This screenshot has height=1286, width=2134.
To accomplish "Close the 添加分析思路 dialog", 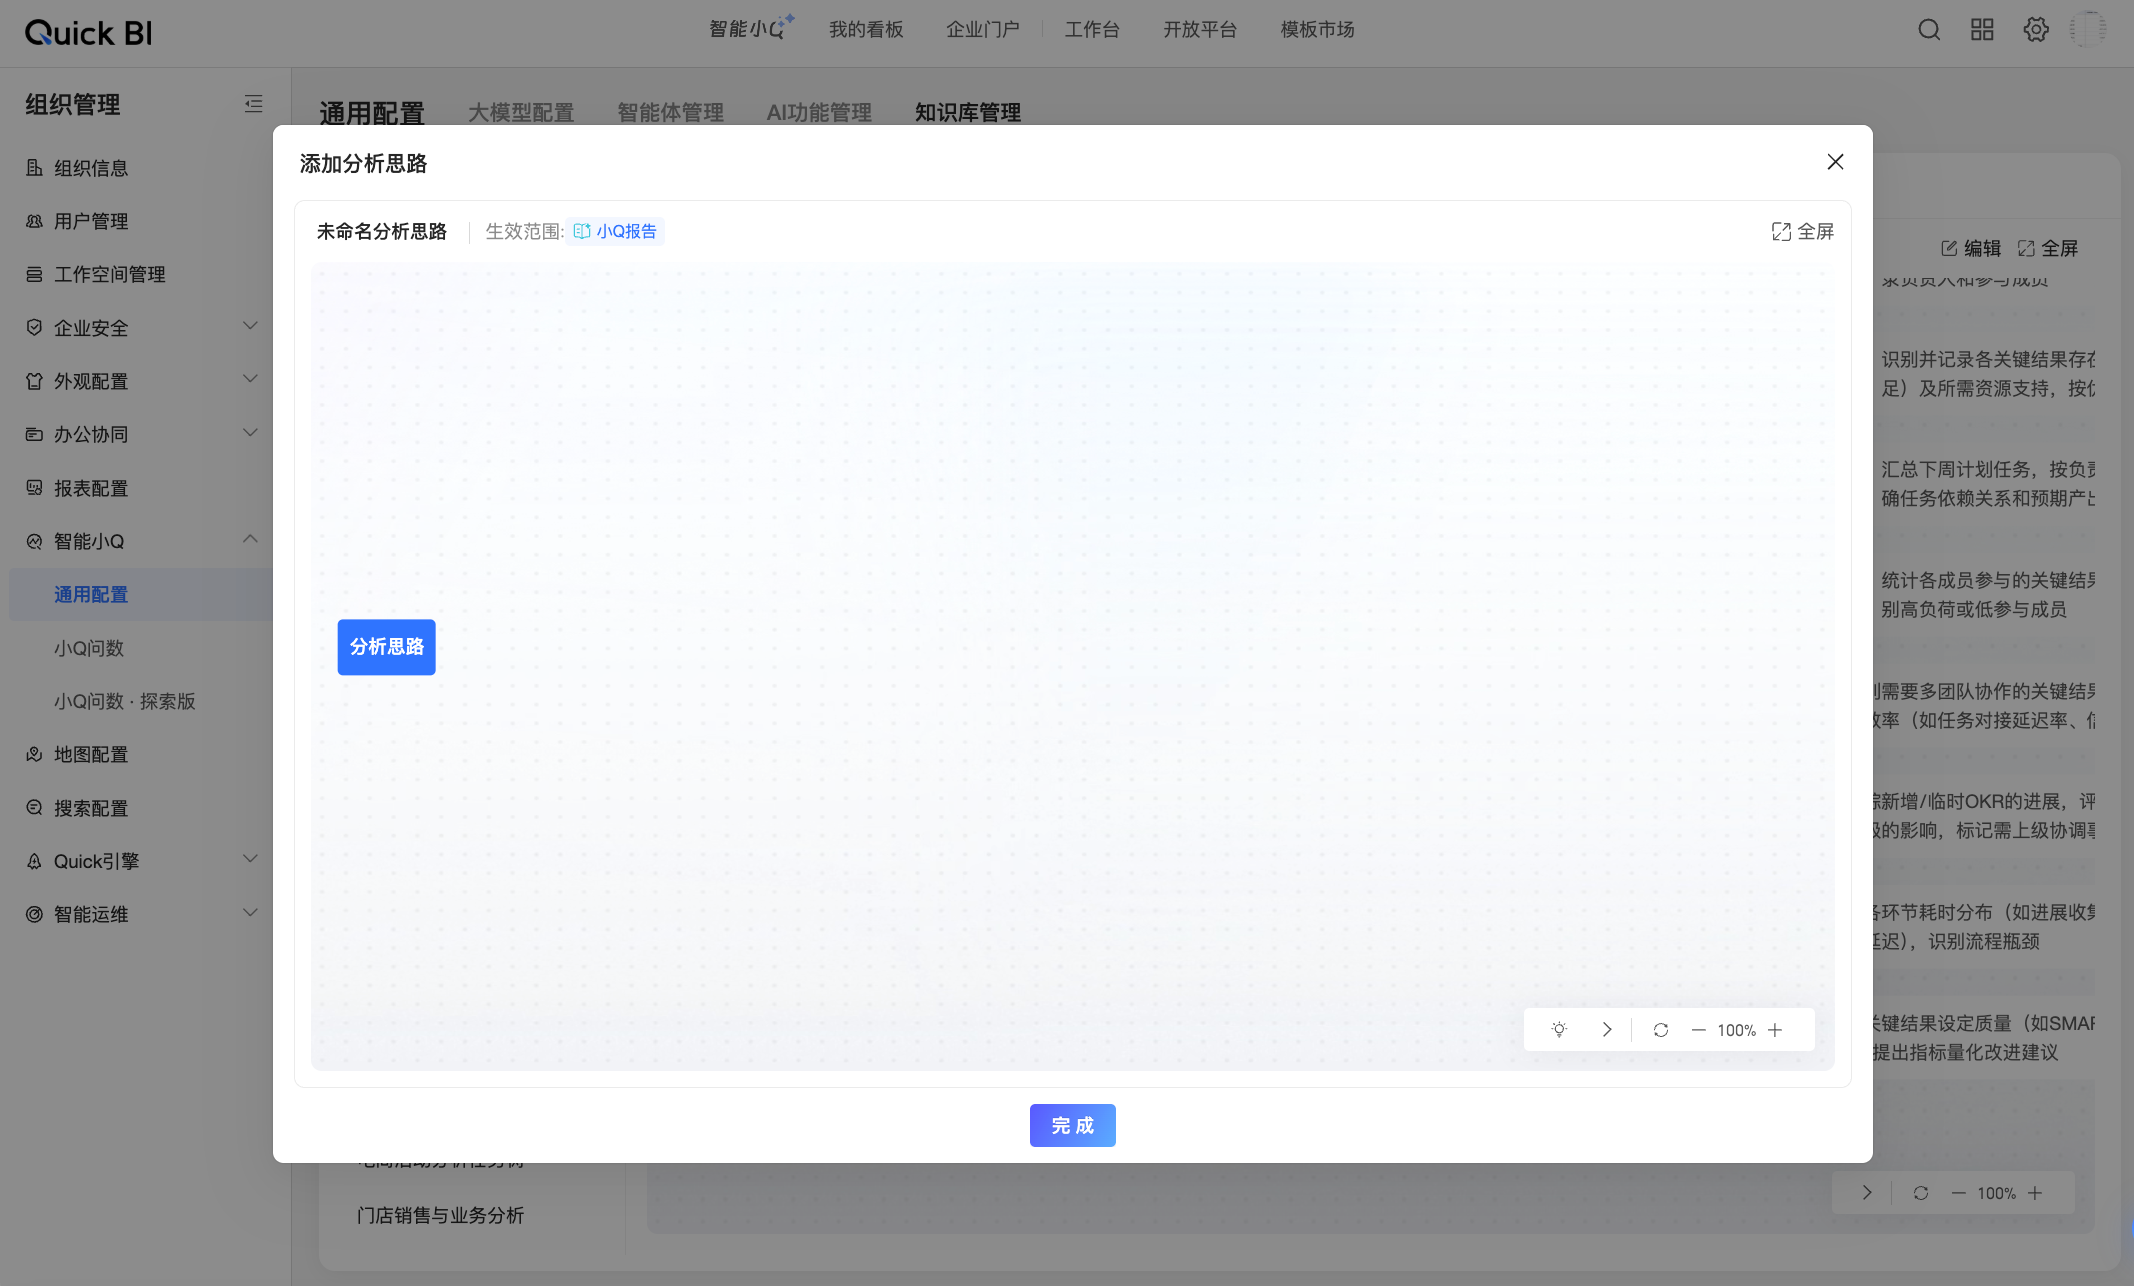I will [1835, 162].
